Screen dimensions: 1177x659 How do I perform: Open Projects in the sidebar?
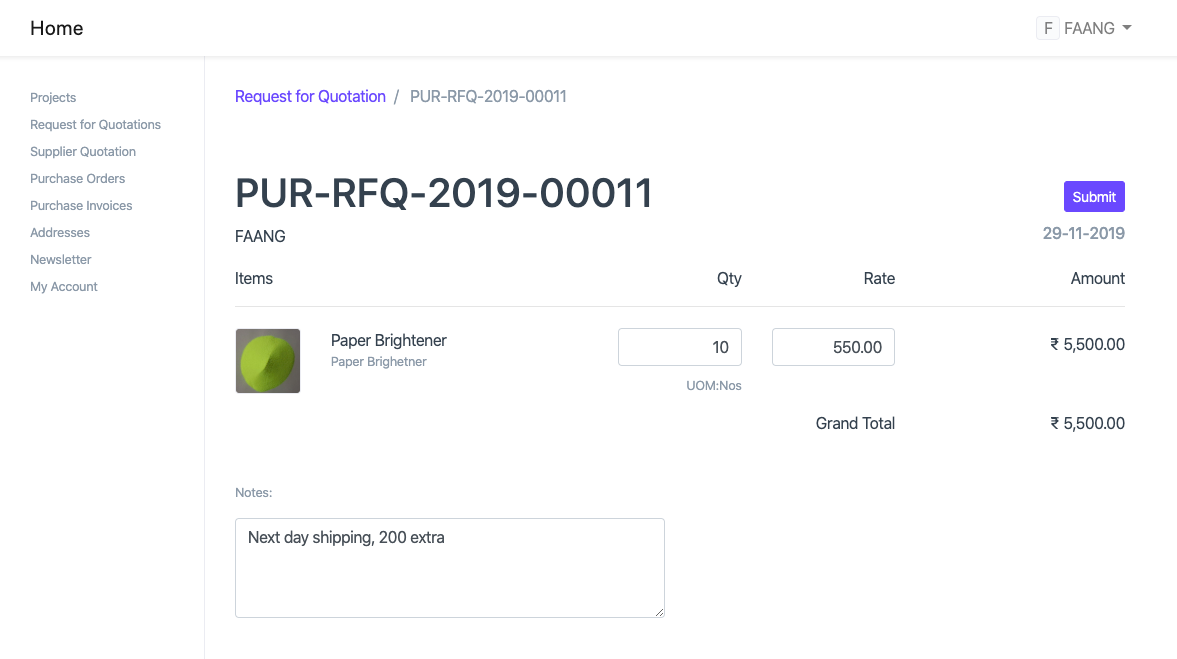click(x=53, y=97)
